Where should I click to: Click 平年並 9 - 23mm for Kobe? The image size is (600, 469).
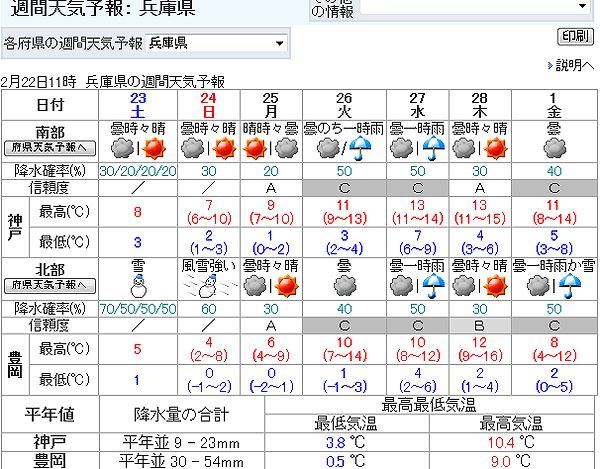[181, 443]
